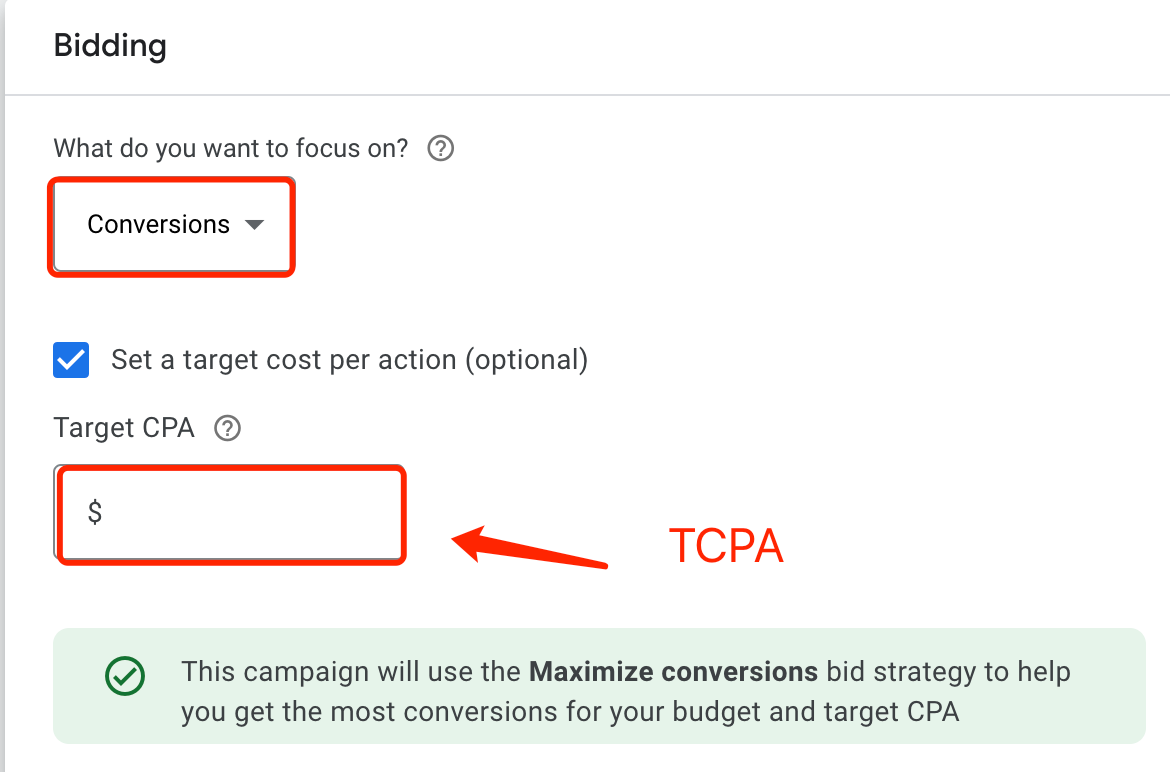1170x772 pixels.
Task: Click the Target CPA label text
Action: [x=123, y=428]
